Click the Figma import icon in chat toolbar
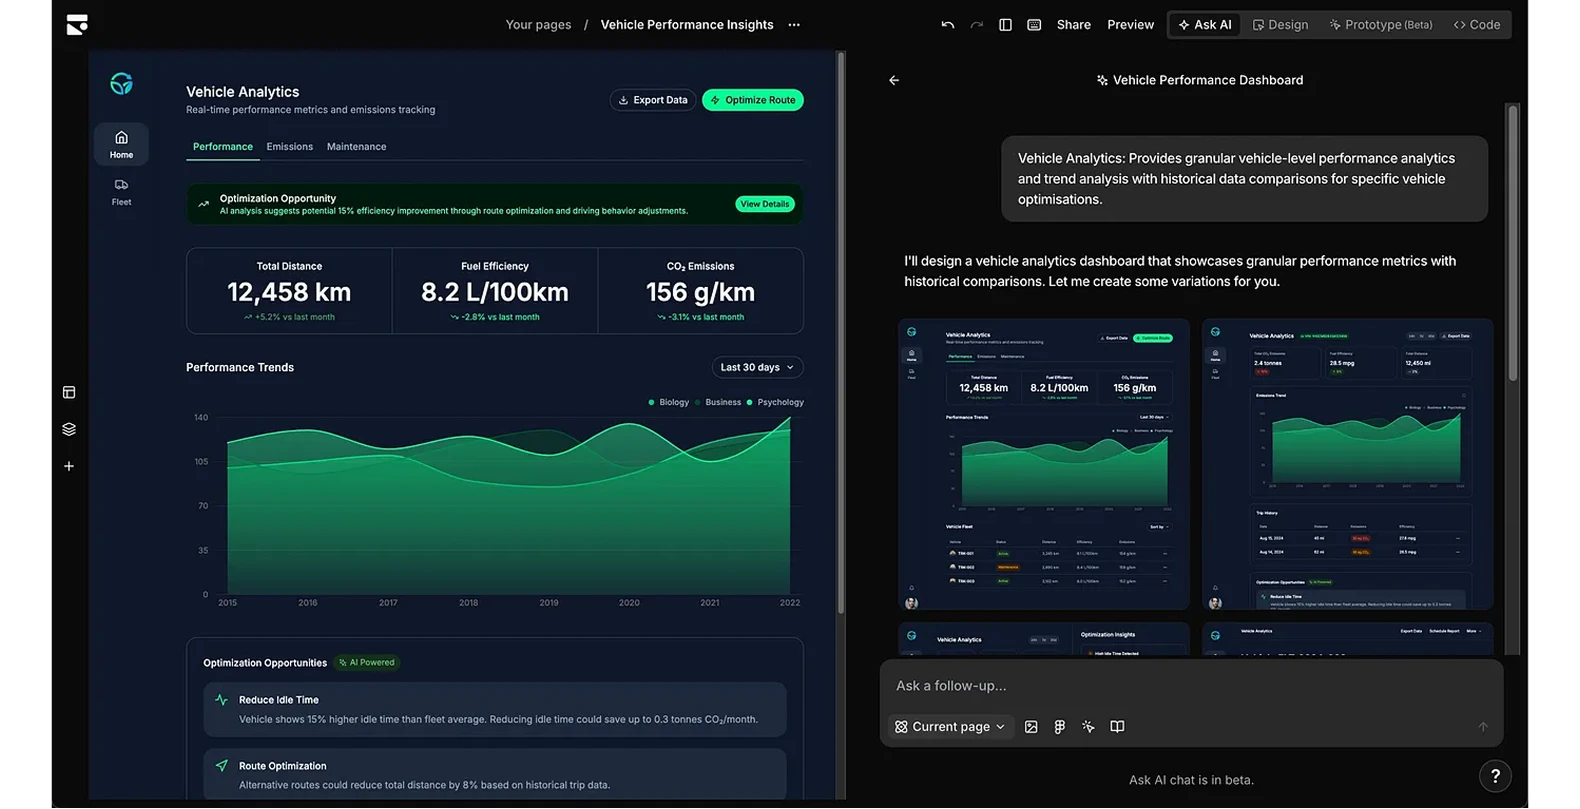1580x809 pixels. click(1060, 727)
